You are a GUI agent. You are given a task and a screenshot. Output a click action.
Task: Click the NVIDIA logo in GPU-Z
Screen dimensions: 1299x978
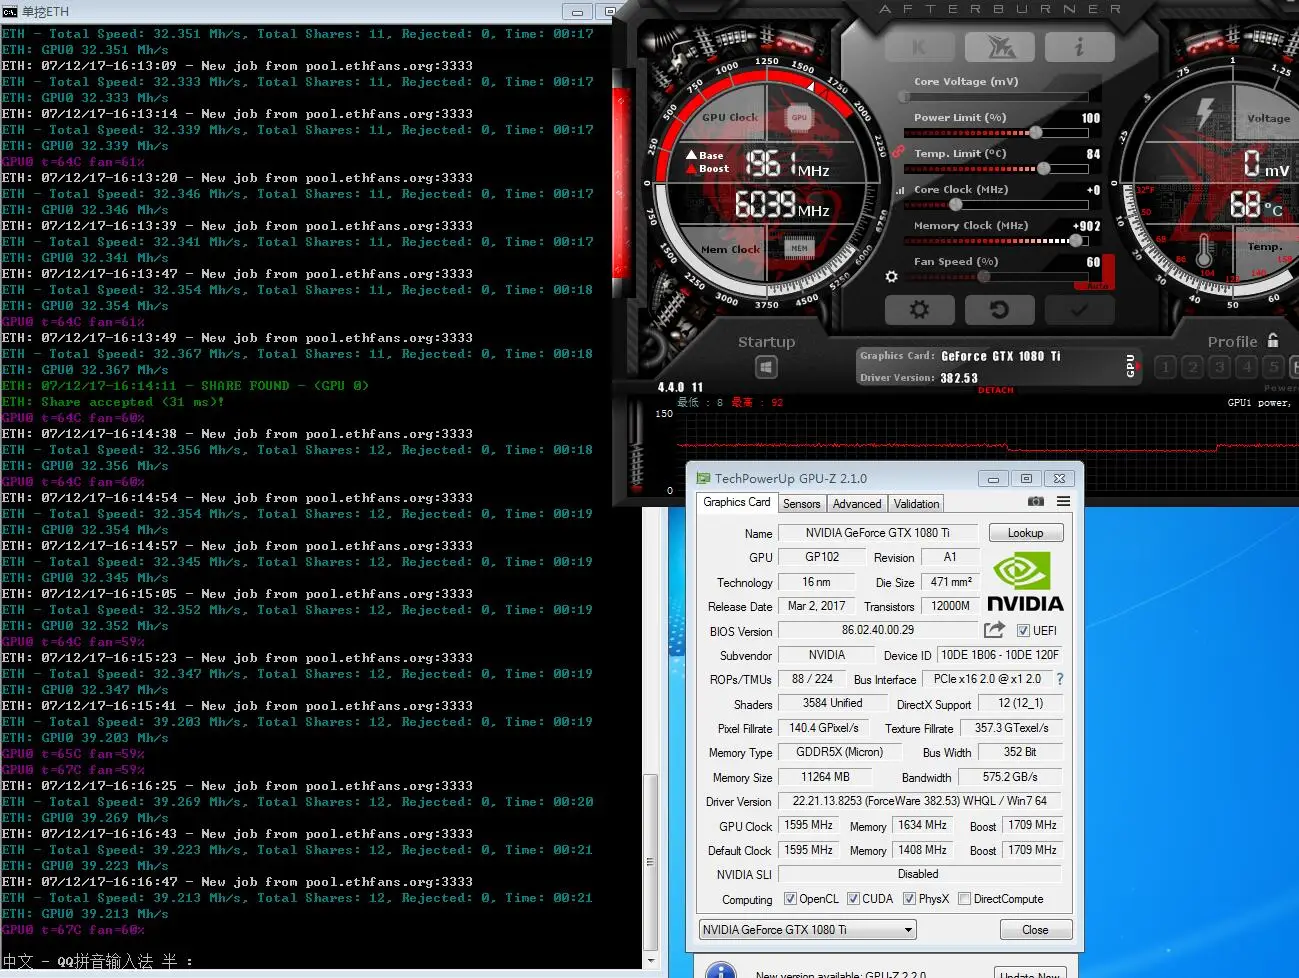(x=1025, y=581)
